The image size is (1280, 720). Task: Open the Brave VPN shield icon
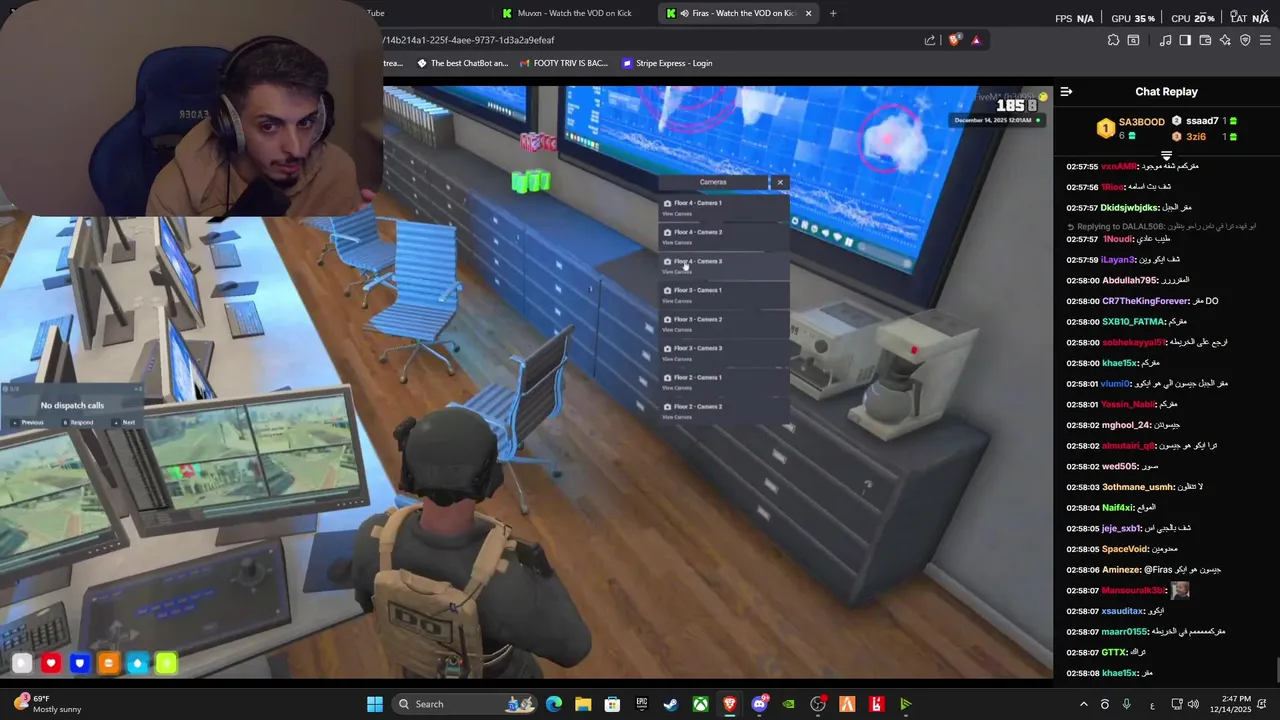[x=1245, y=40]
